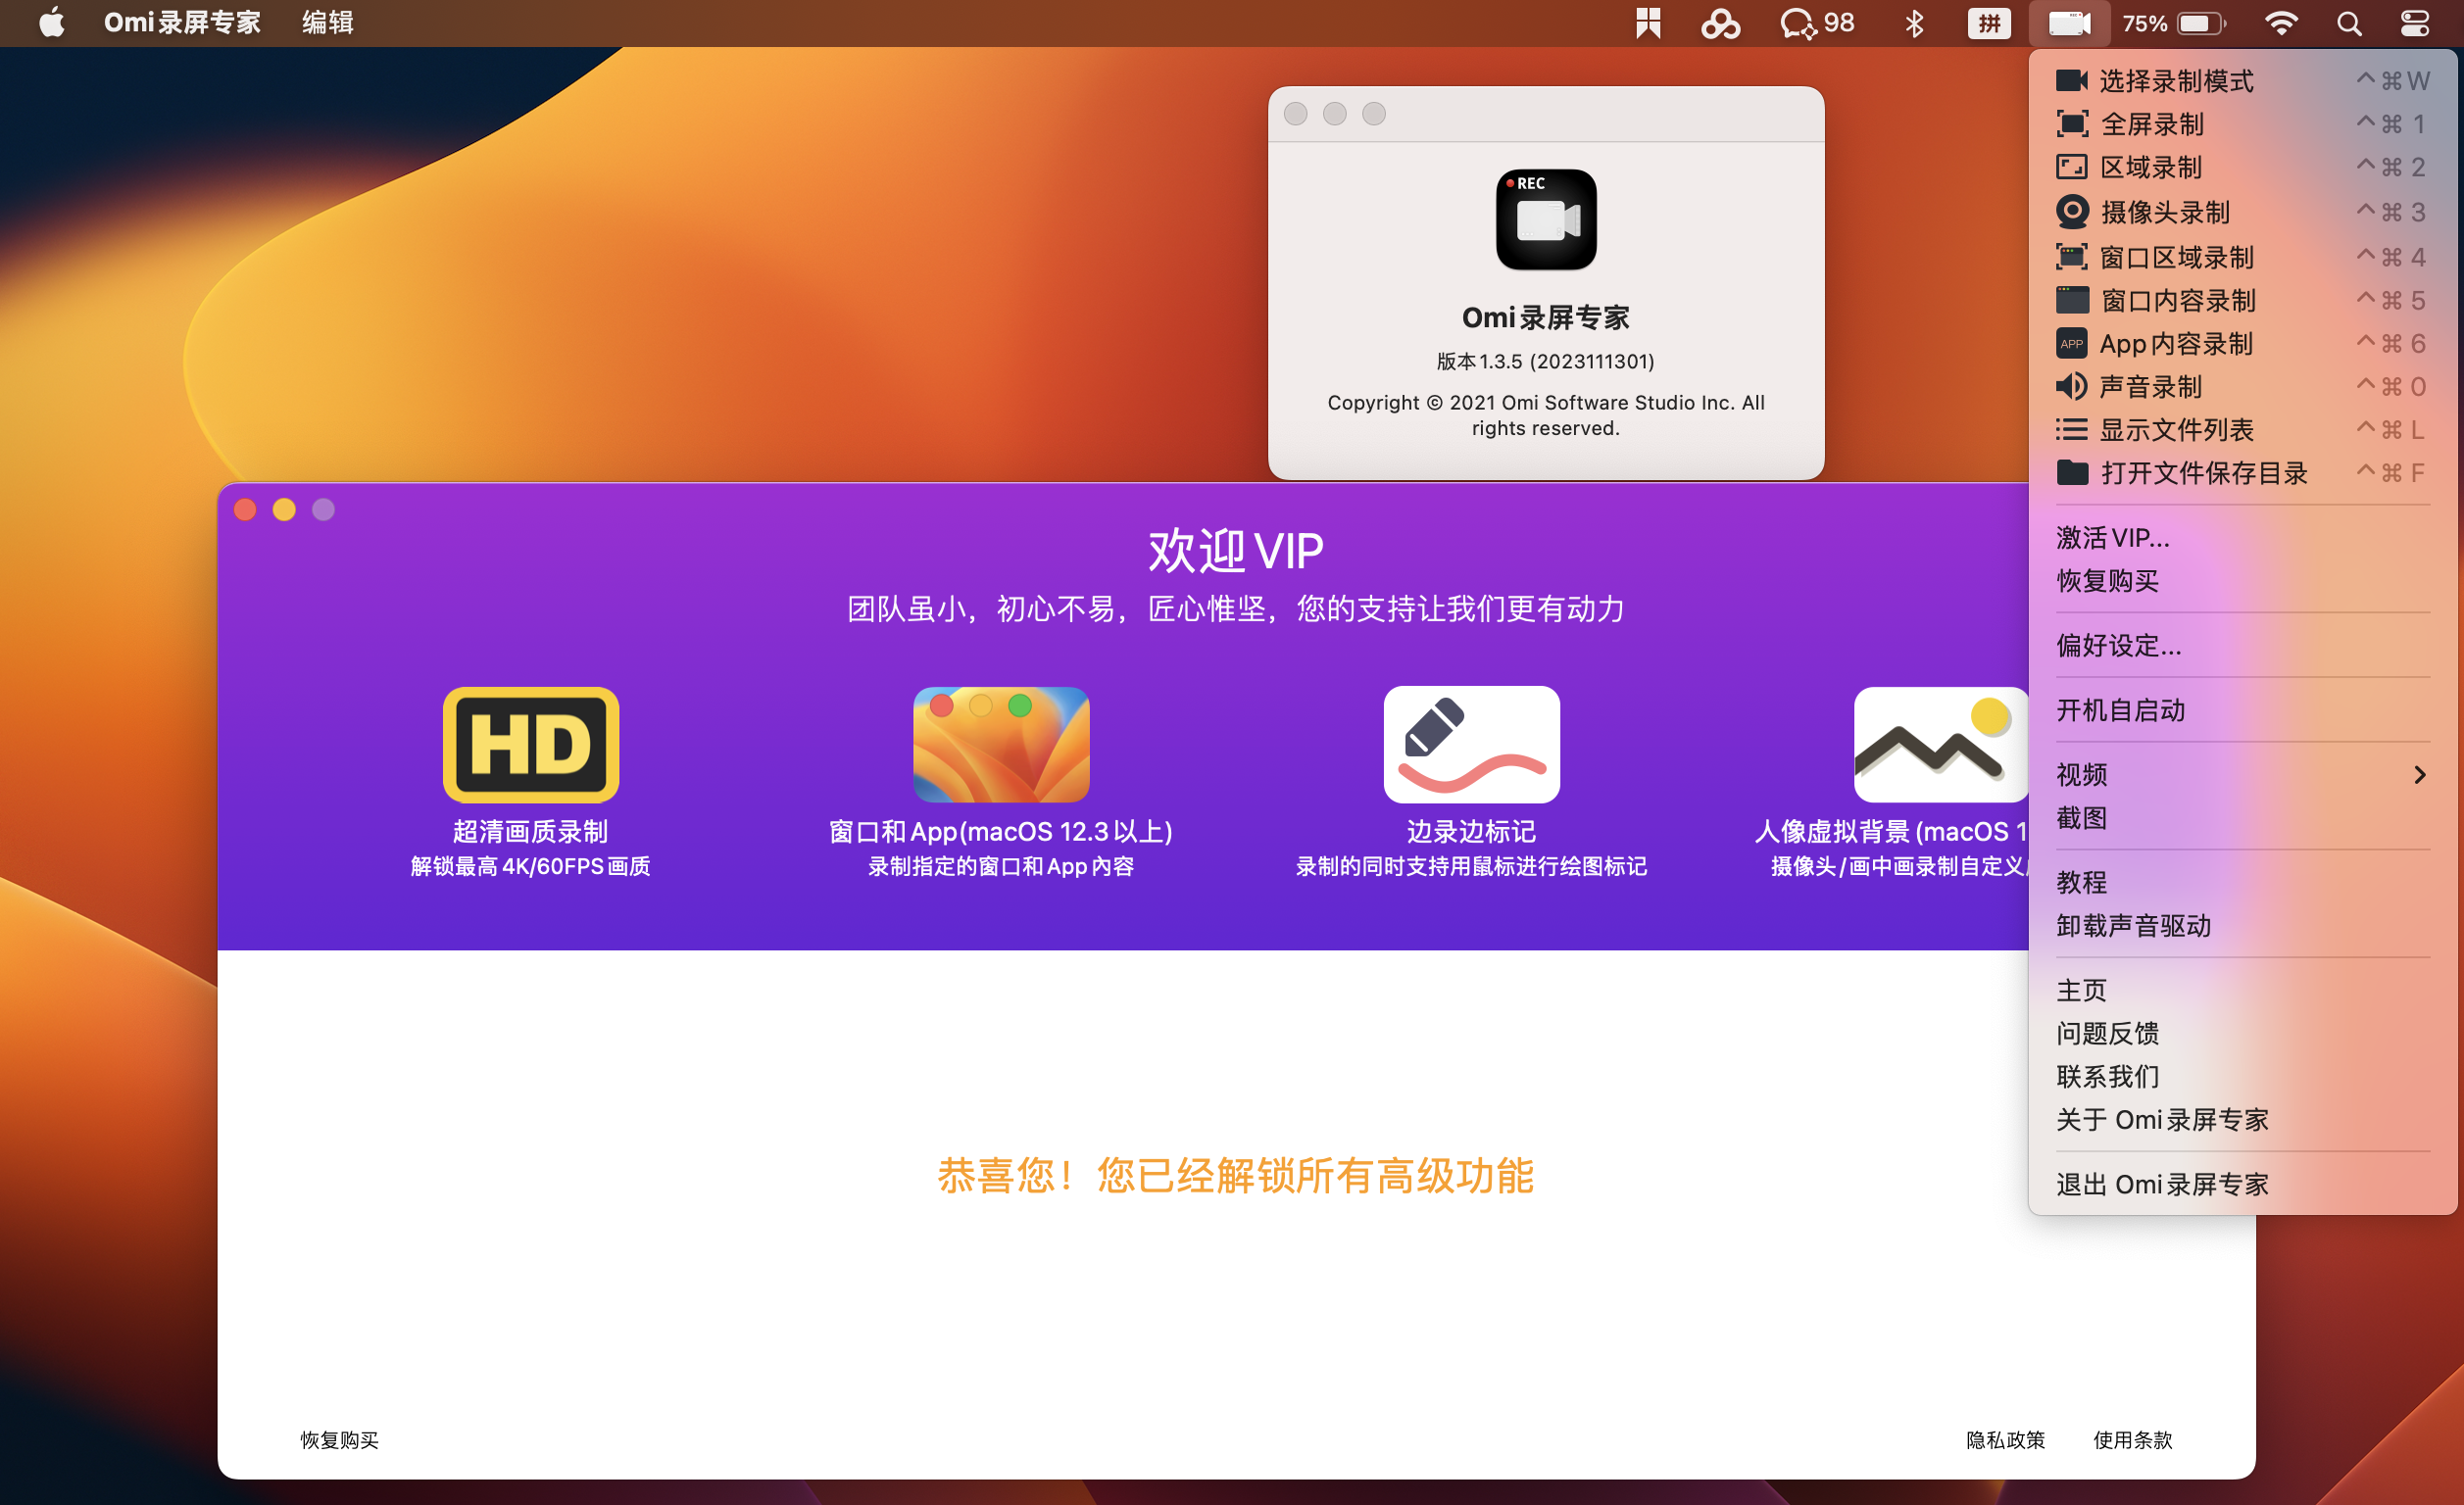Open 偏好设定... from the menu
Screen dimensions: 2464x1505
(x=2243, y=645)
